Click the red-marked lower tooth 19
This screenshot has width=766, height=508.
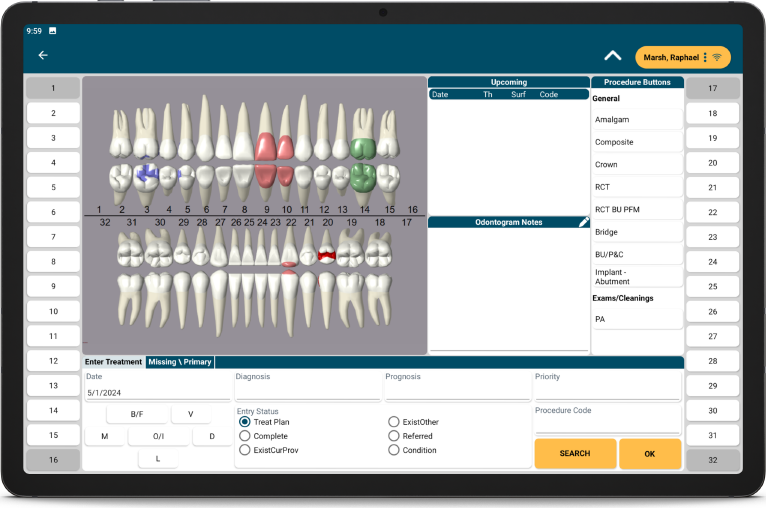(x=326, y=256)
